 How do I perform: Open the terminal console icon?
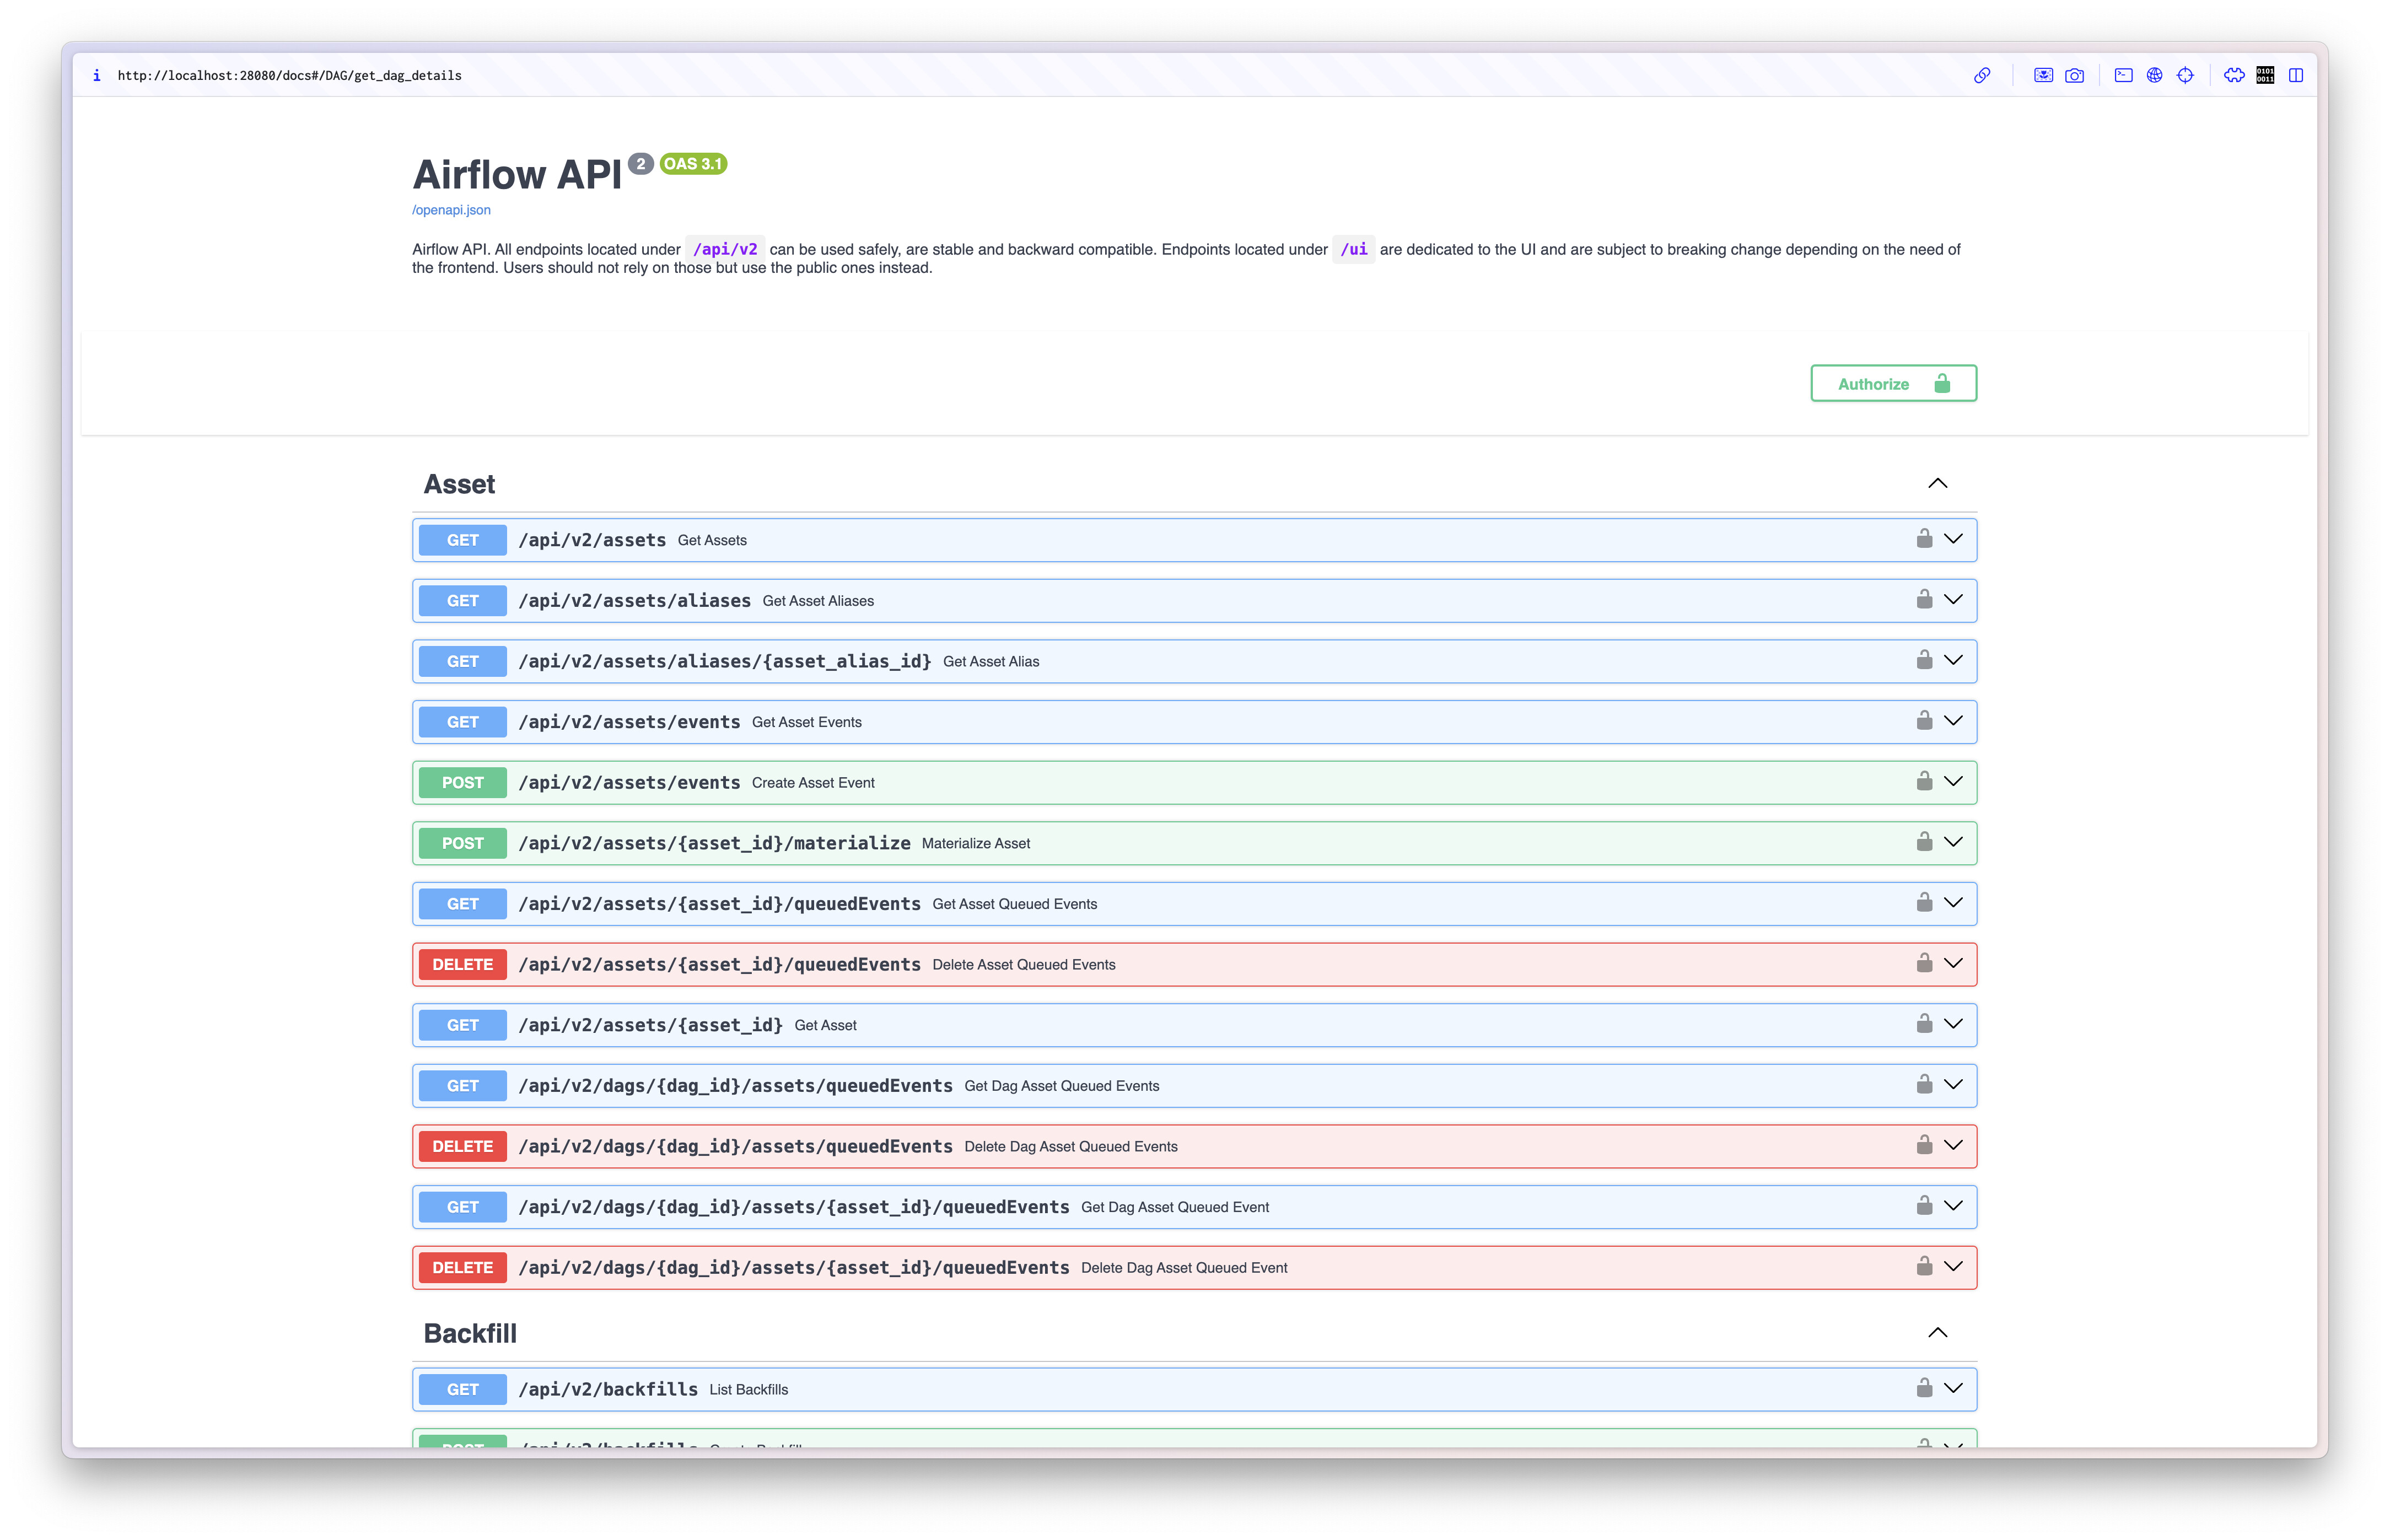[x=2123, y=76]
